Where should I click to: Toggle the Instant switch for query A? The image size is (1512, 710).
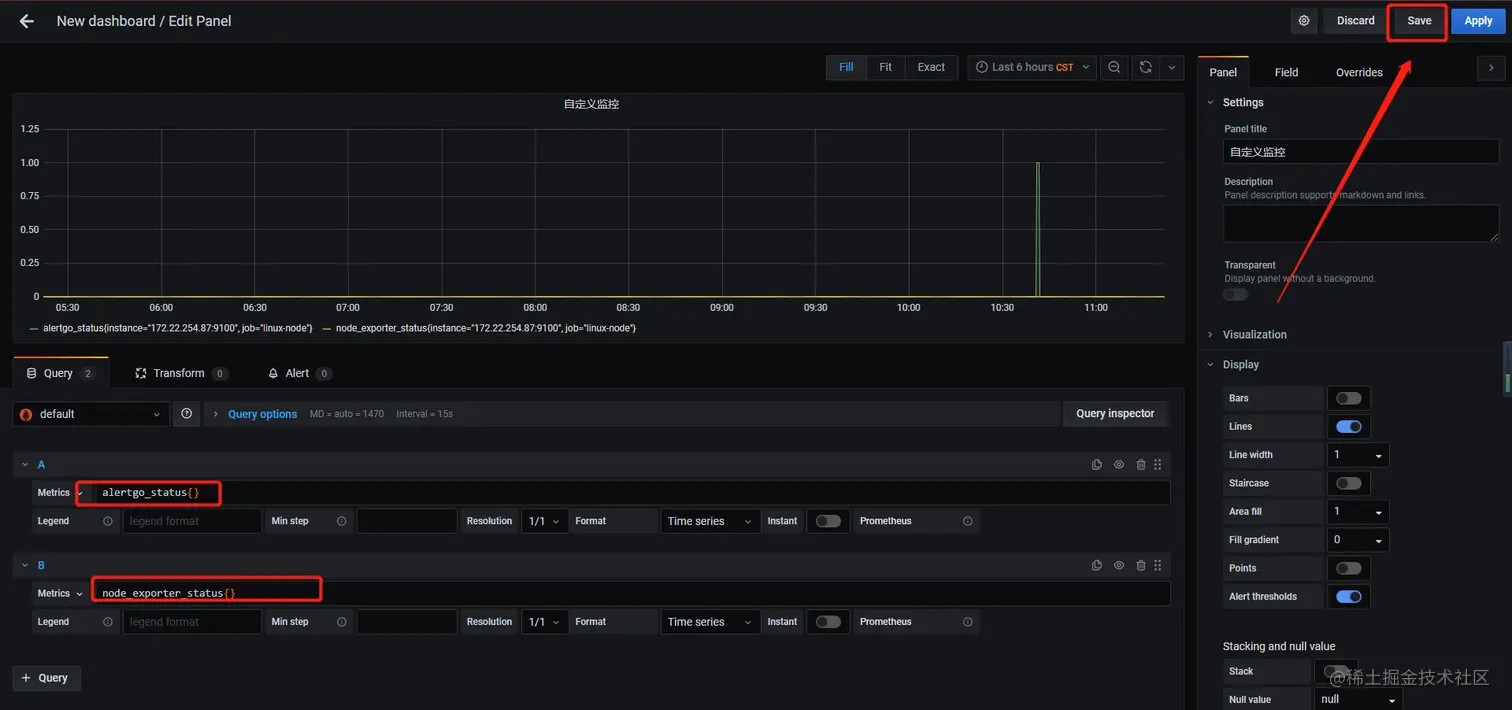coord(828,521)
